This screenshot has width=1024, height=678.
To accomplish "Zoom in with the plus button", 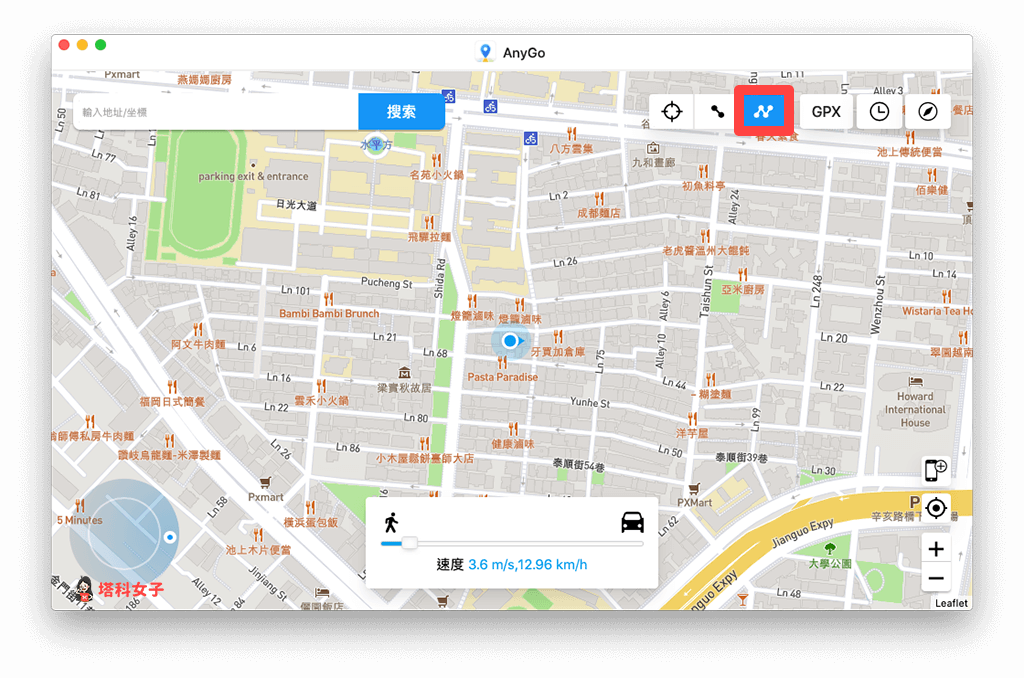I will pos(936,548).
